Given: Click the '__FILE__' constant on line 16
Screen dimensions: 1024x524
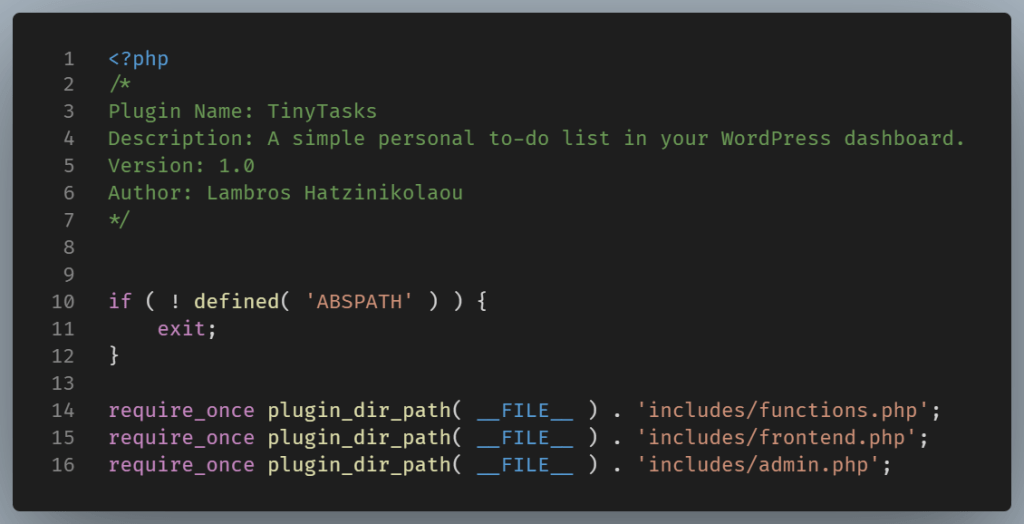Looking at the screenshot, I should click(525, 465).
